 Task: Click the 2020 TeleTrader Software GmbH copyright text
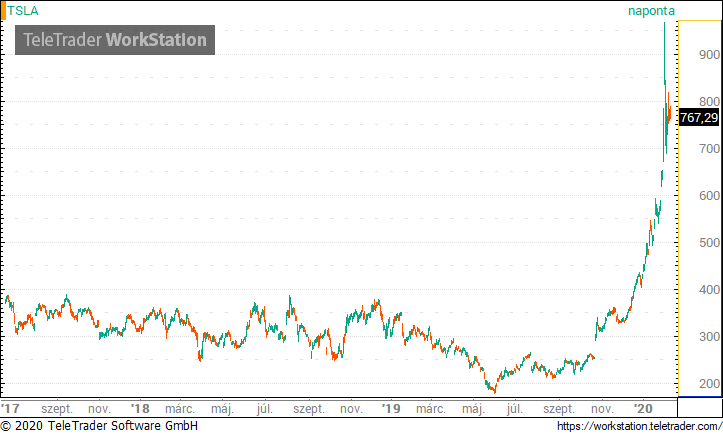click(x=99, y=425)
